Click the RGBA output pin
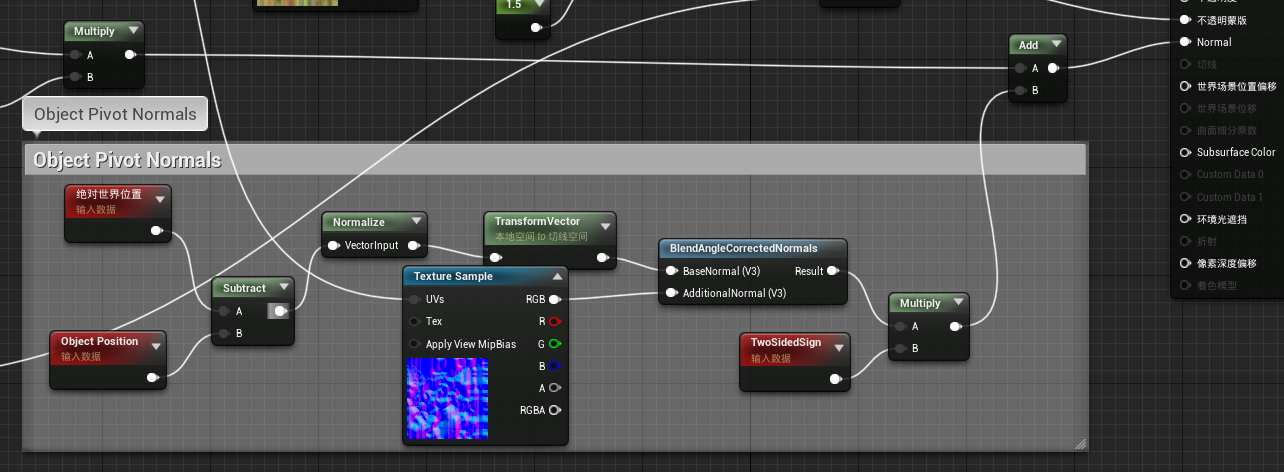Screen dimensions: 1284x472 coord(555,410)
